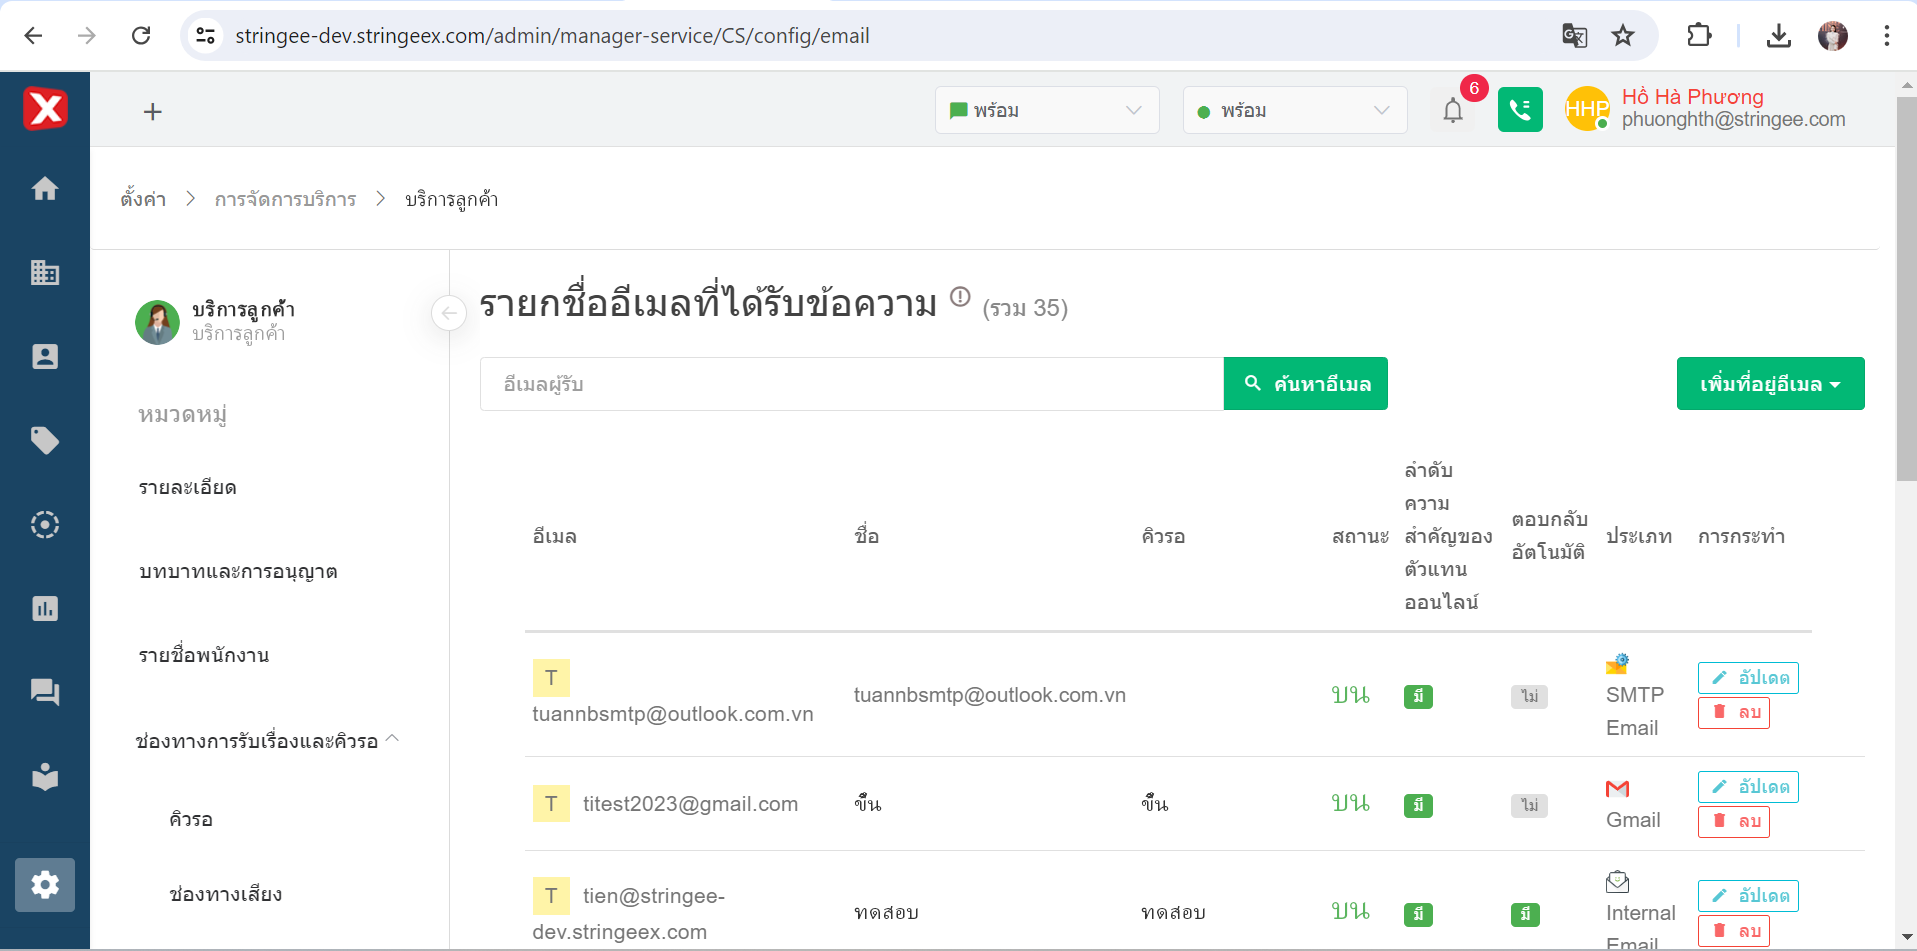Collapse the left panel with arrow button
Image resolution: width=1917 pixels, height=951 pixels.
(449, 313)
